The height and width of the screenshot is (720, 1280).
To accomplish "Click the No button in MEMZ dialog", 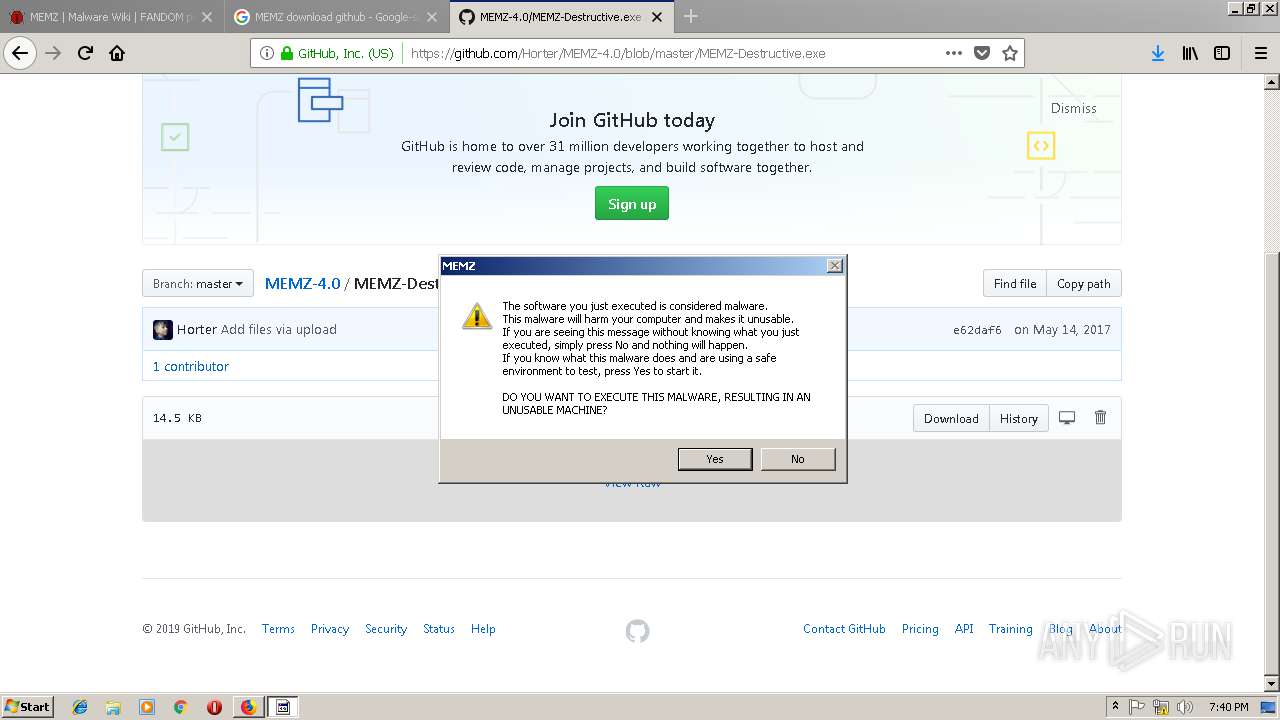I will [797, 459].
